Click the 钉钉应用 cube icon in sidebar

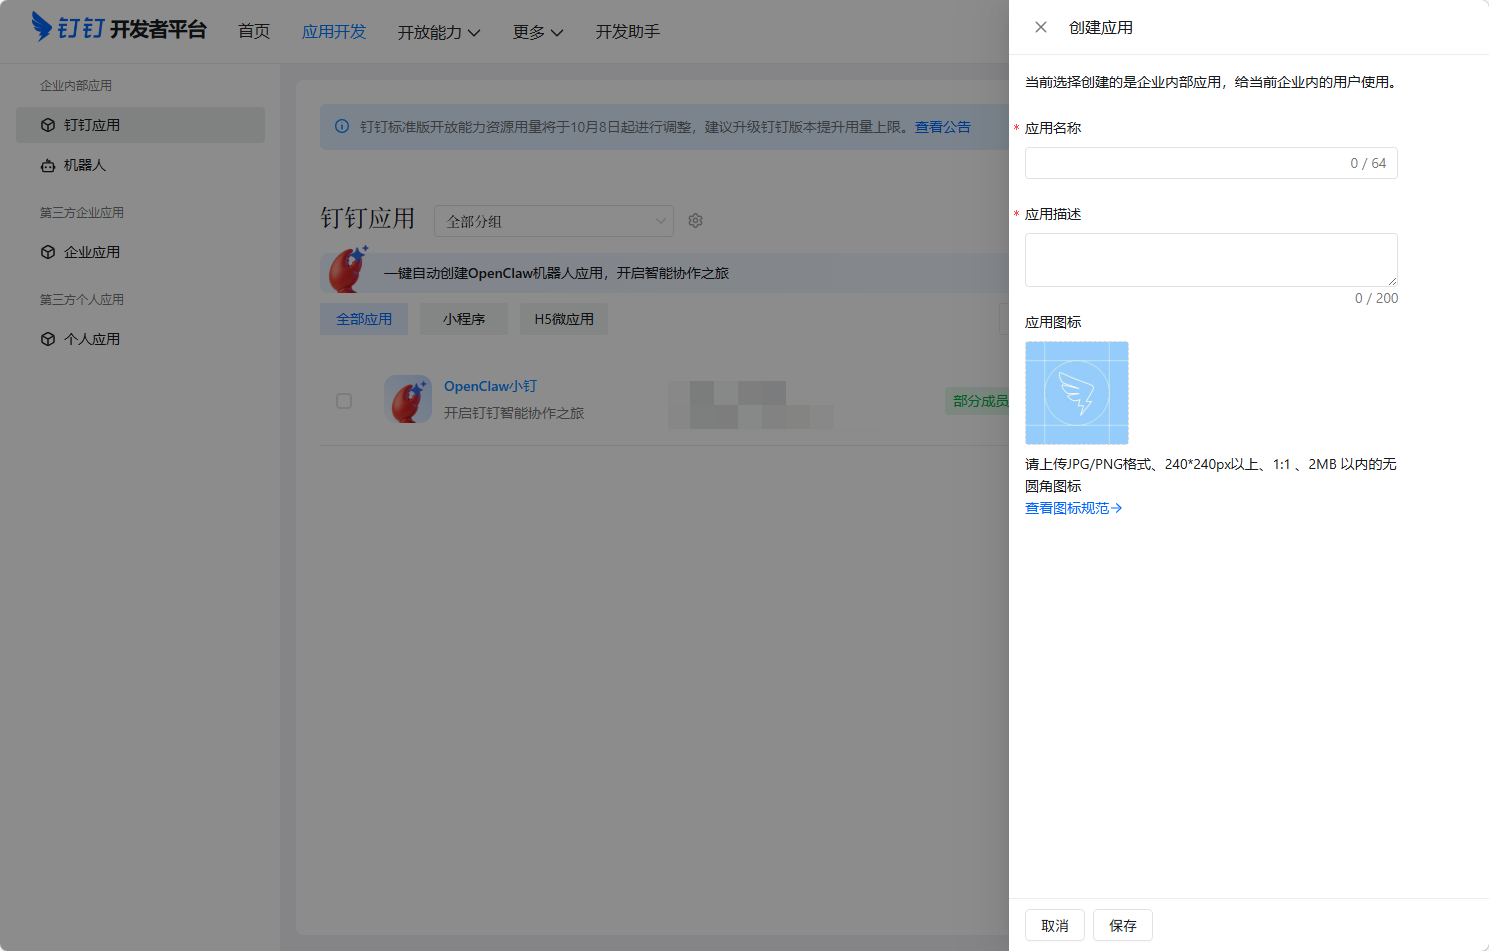tap(48, 125)
